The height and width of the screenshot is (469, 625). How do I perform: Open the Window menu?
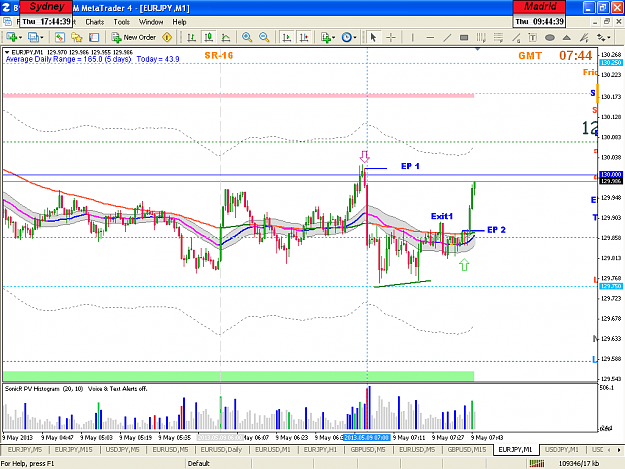point(151,22)
